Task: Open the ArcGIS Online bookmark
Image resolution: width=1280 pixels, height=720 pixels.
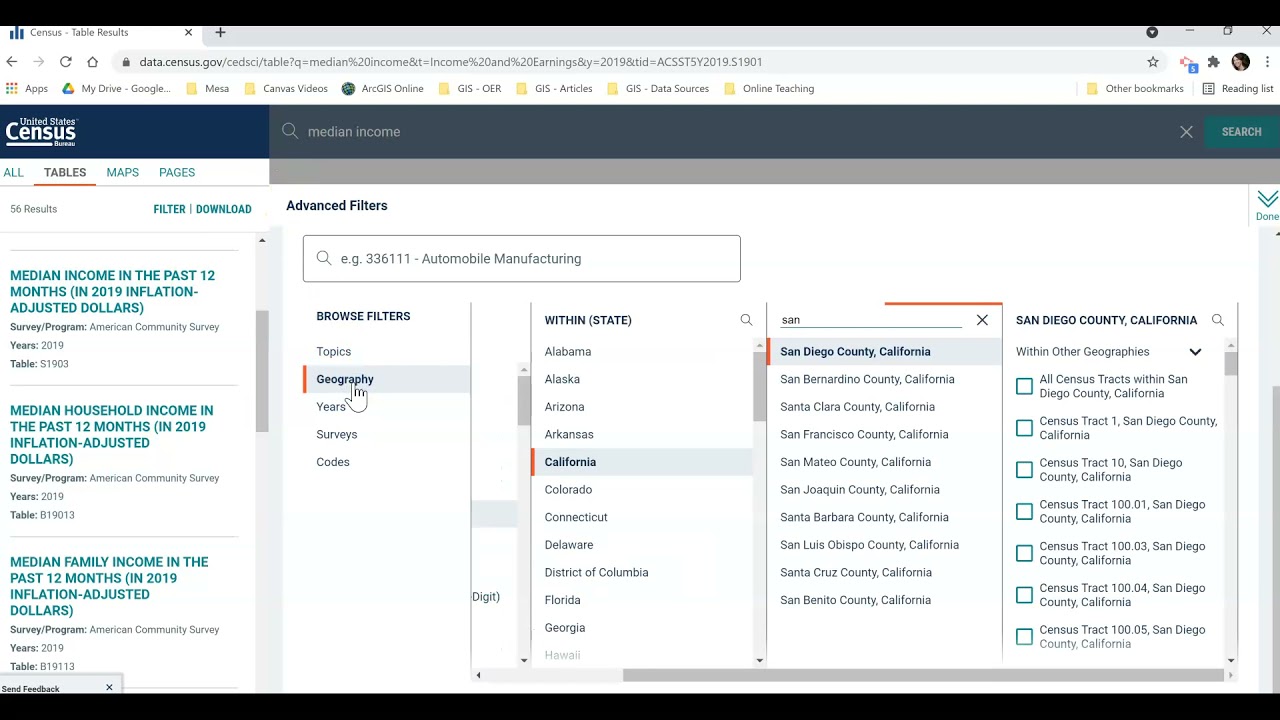Action: [382, 88]
